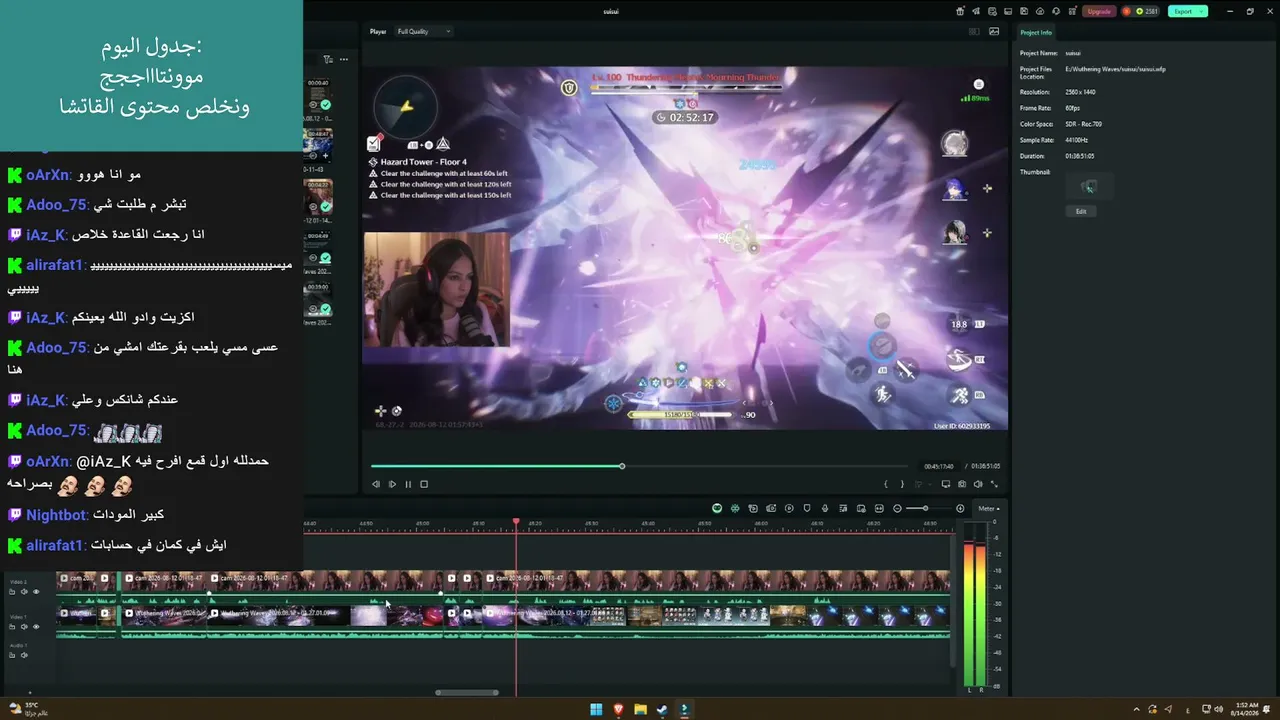Click the microphone voiceover icon in timeline toolbar

[x=825, y=508]
